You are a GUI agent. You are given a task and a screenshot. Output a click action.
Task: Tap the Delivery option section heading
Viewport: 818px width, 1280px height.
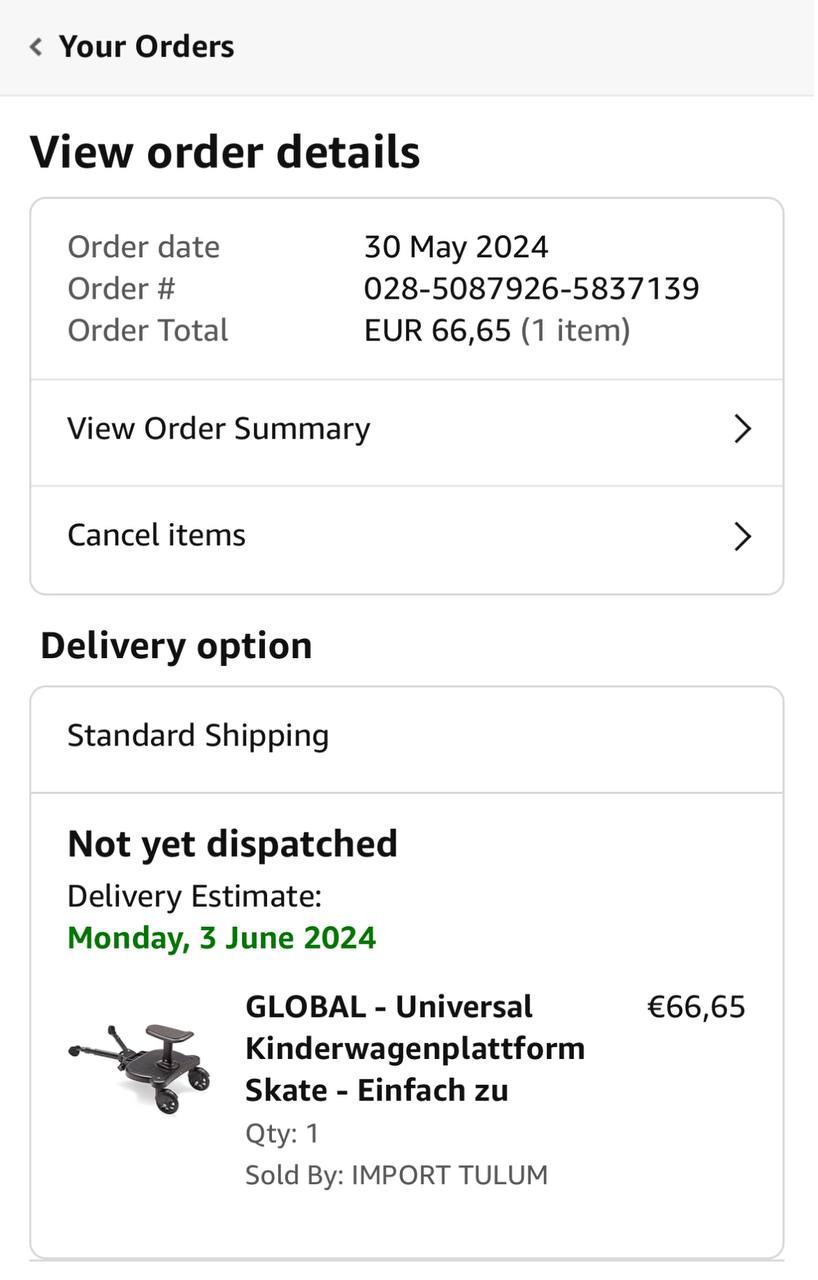pos(176,646)
